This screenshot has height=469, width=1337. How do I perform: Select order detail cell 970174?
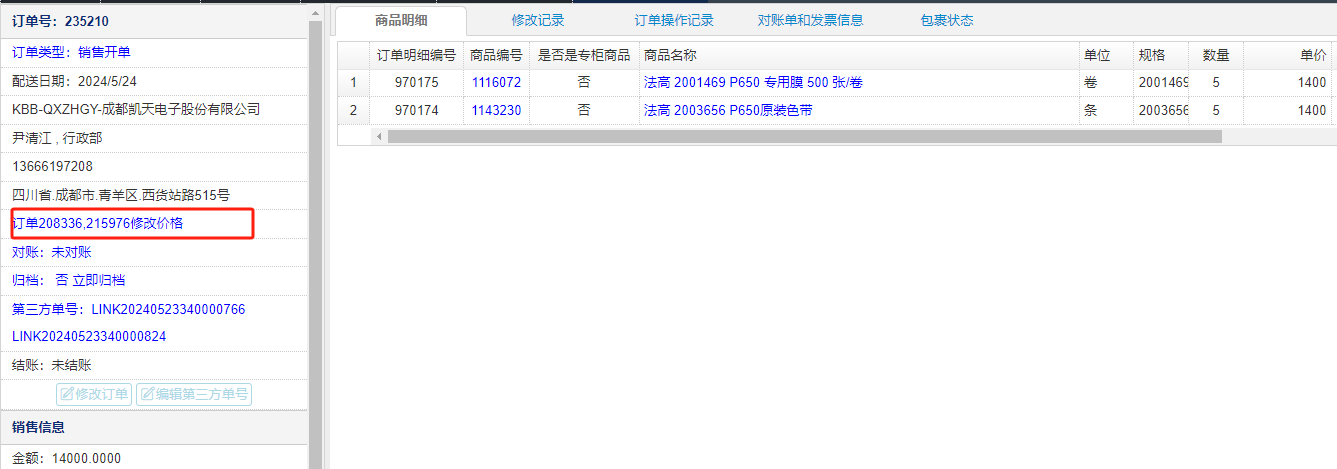(x=416, y=111)
